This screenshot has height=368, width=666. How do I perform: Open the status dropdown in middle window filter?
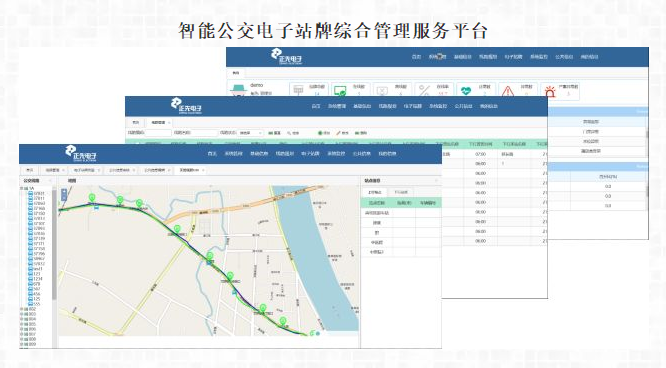point(251,133)
